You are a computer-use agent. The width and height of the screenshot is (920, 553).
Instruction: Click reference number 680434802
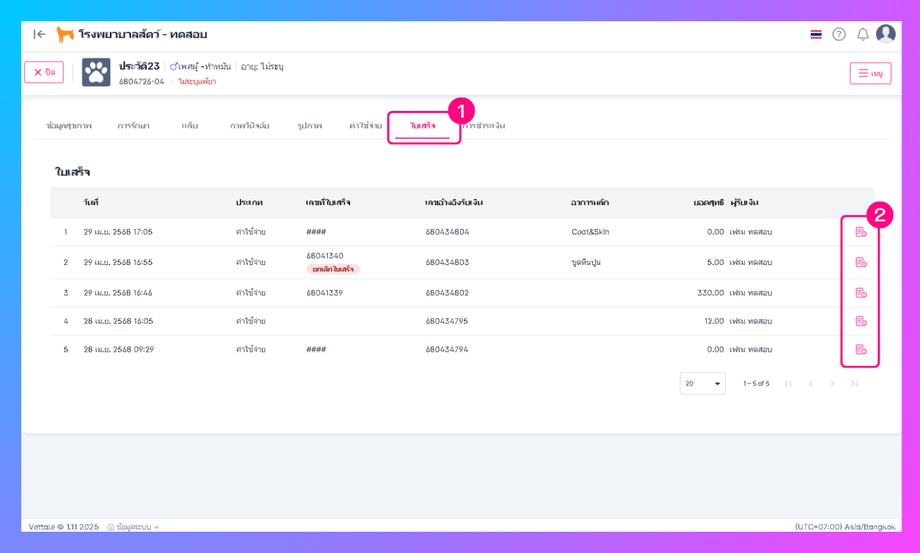pos(447,293)
